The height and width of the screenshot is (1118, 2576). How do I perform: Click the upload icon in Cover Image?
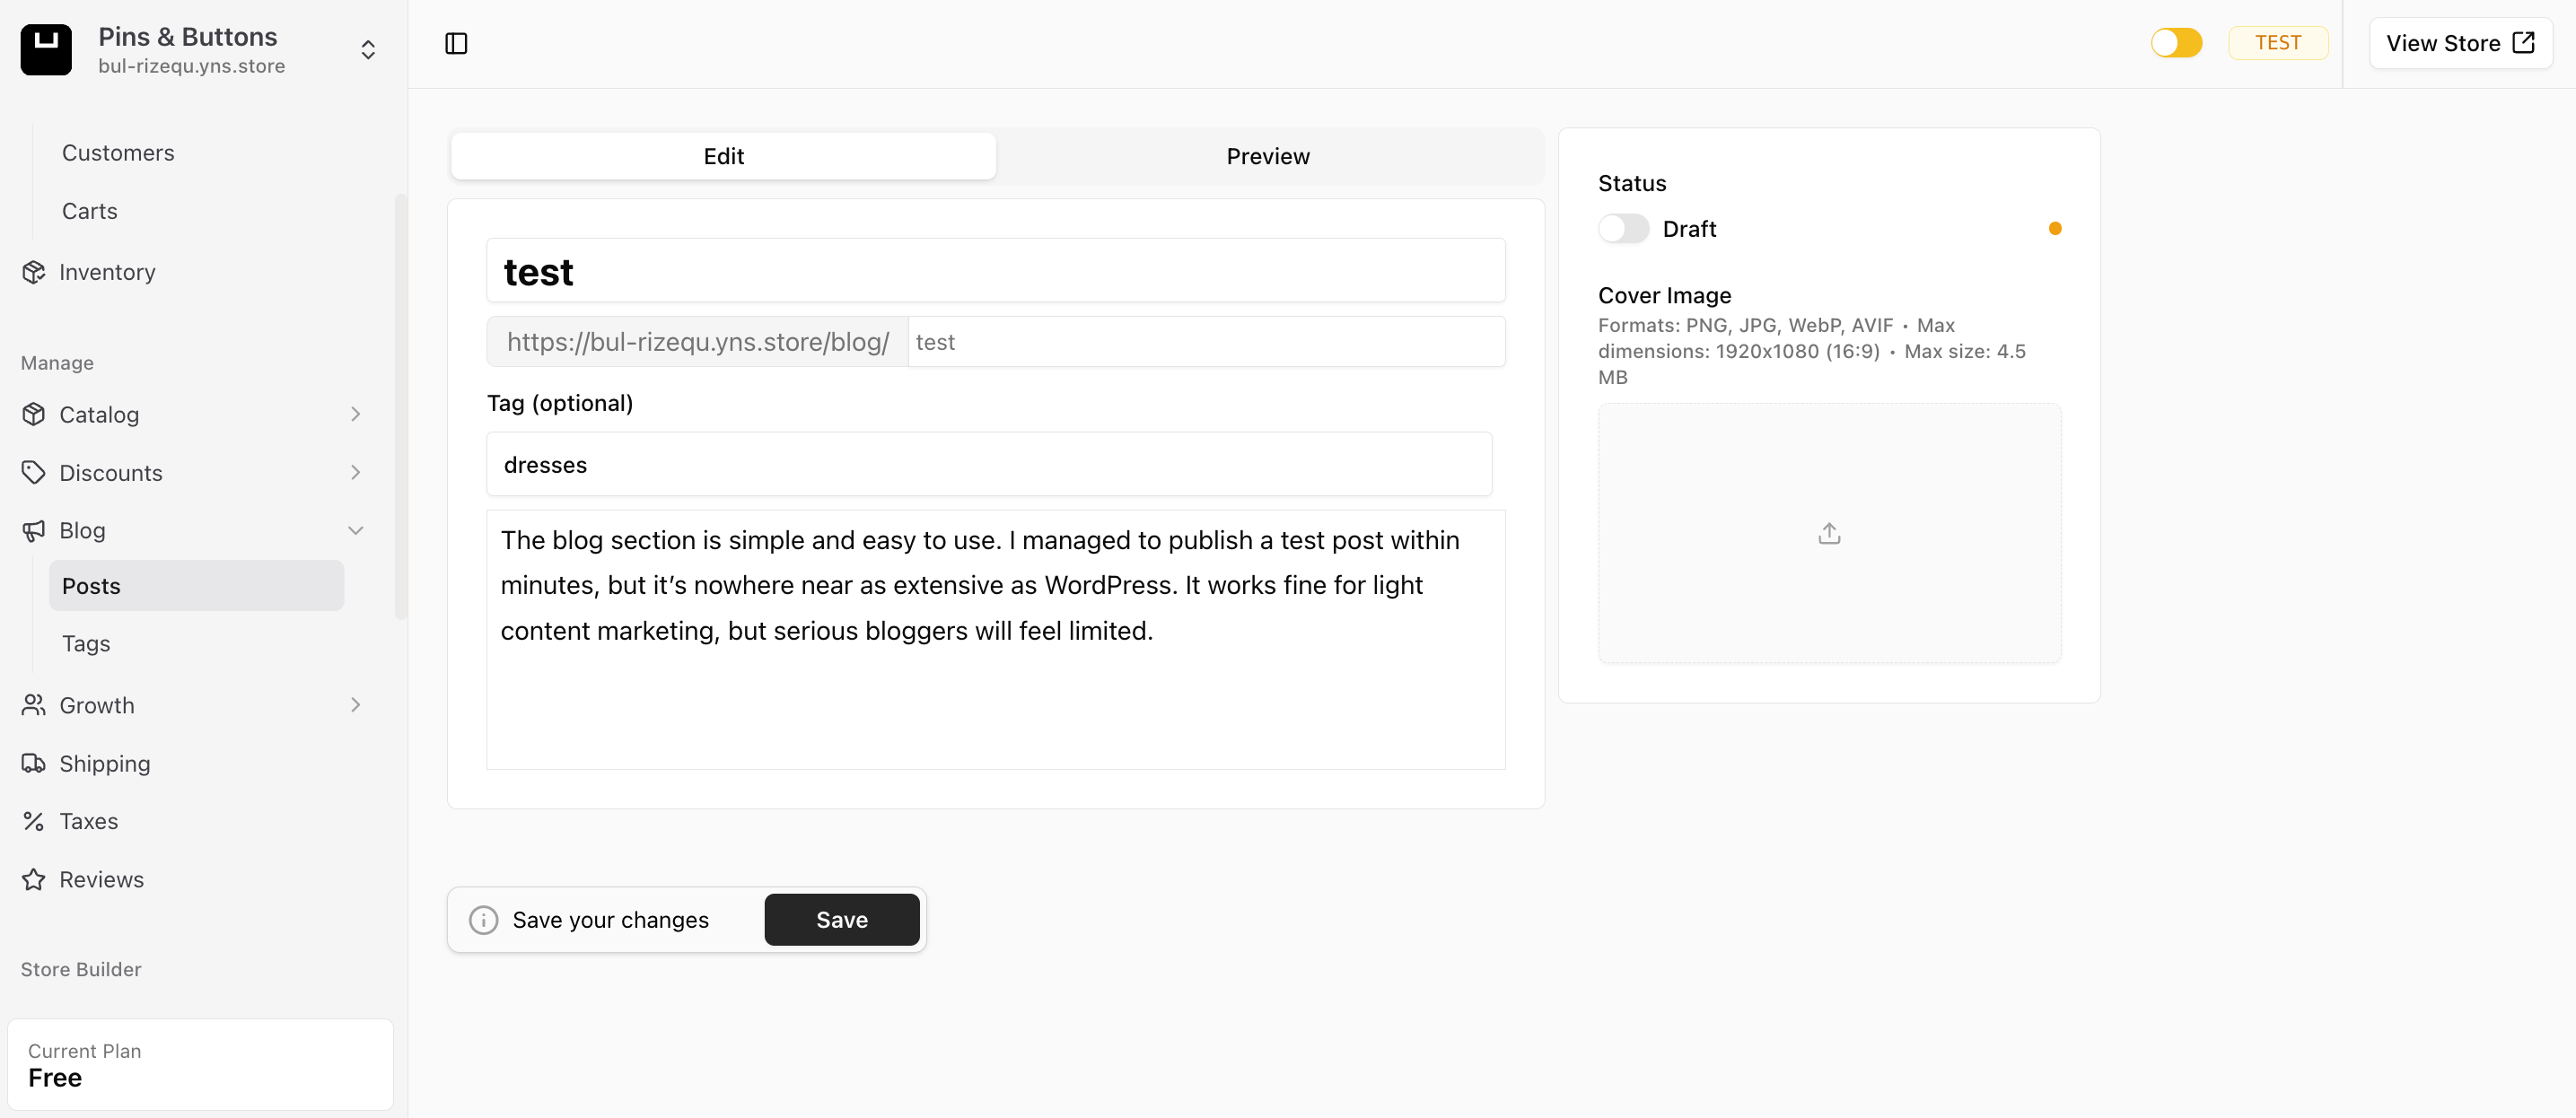[1828, 534]
